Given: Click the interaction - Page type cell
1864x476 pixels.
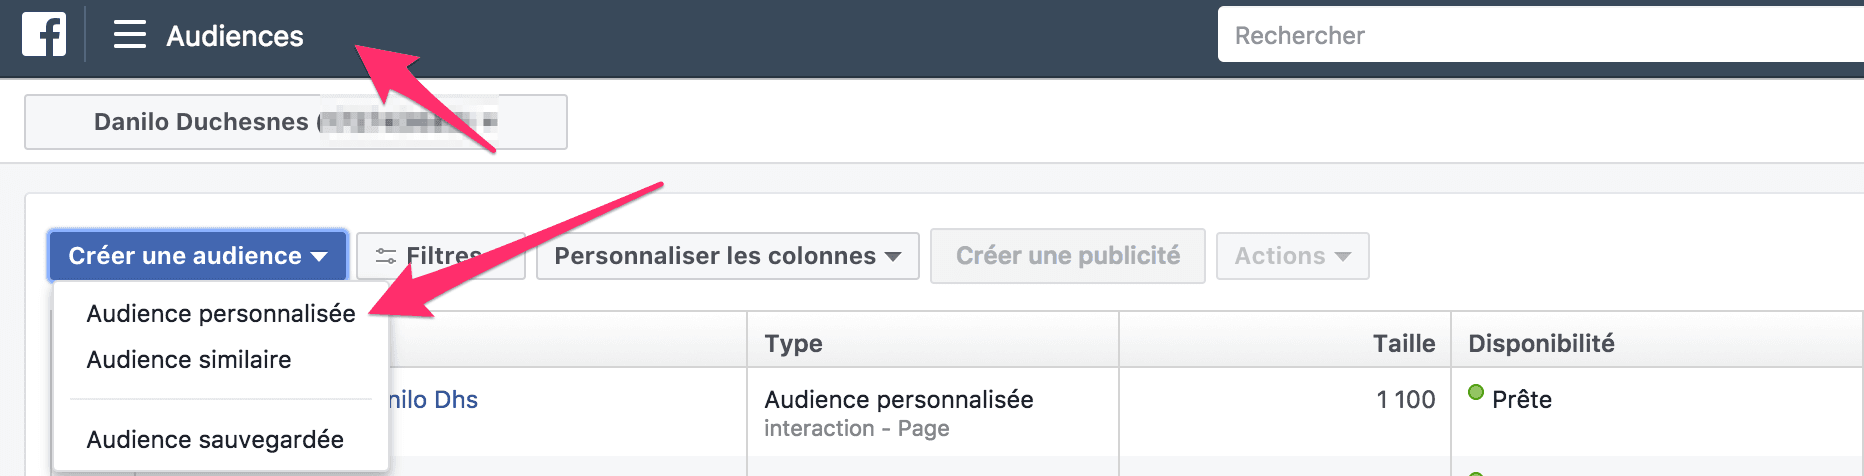Looking at the screenshot, I should coord(856,429).
